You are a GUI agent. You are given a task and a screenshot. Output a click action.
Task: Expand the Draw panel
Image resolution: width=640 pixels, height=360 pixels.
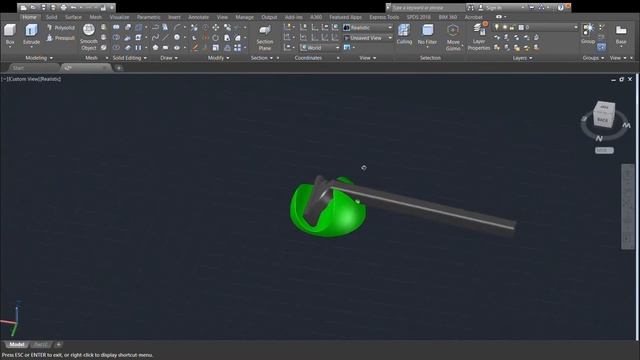[169, 58]
